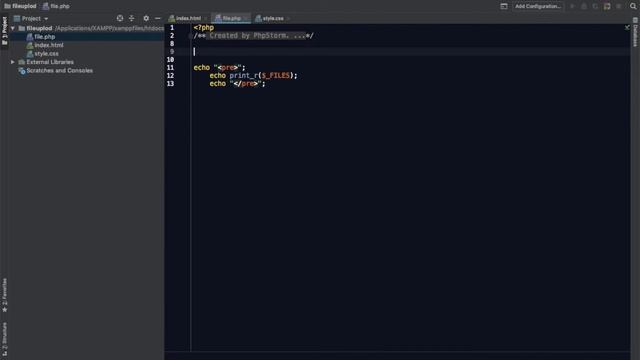
Task: Click the Stop square icon in toolbar
Action: click(x=619, y=6)
